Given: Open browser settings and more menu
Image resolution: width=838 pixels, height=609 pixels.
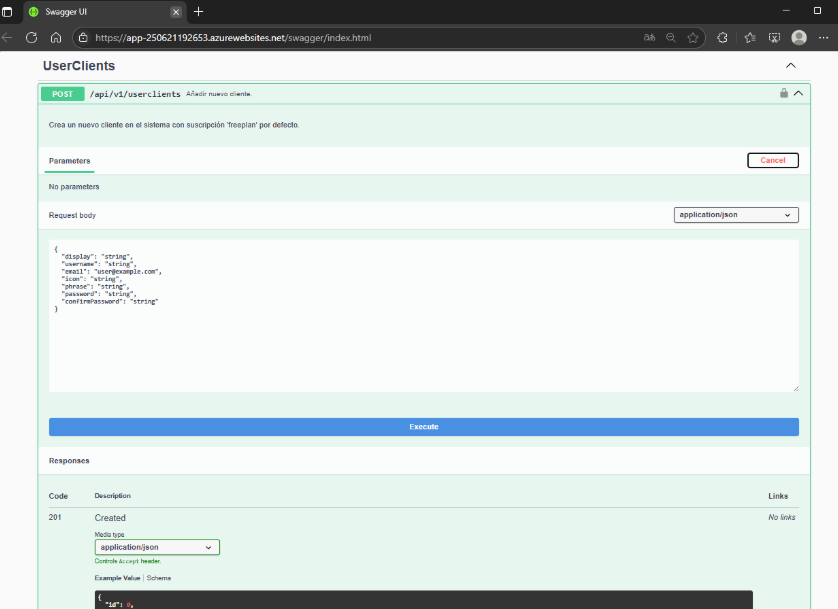Looking at the screenshot, I should (824, 37).
